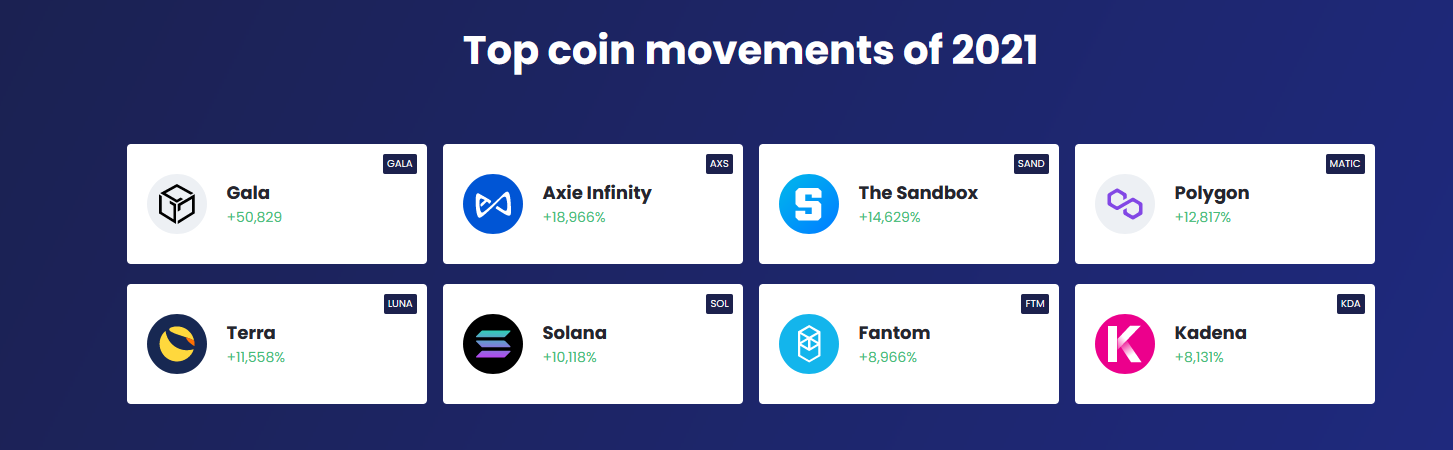Click the LUNA ticker badge
Screen dimensions: 1453x450
click(x=400, y=304)
